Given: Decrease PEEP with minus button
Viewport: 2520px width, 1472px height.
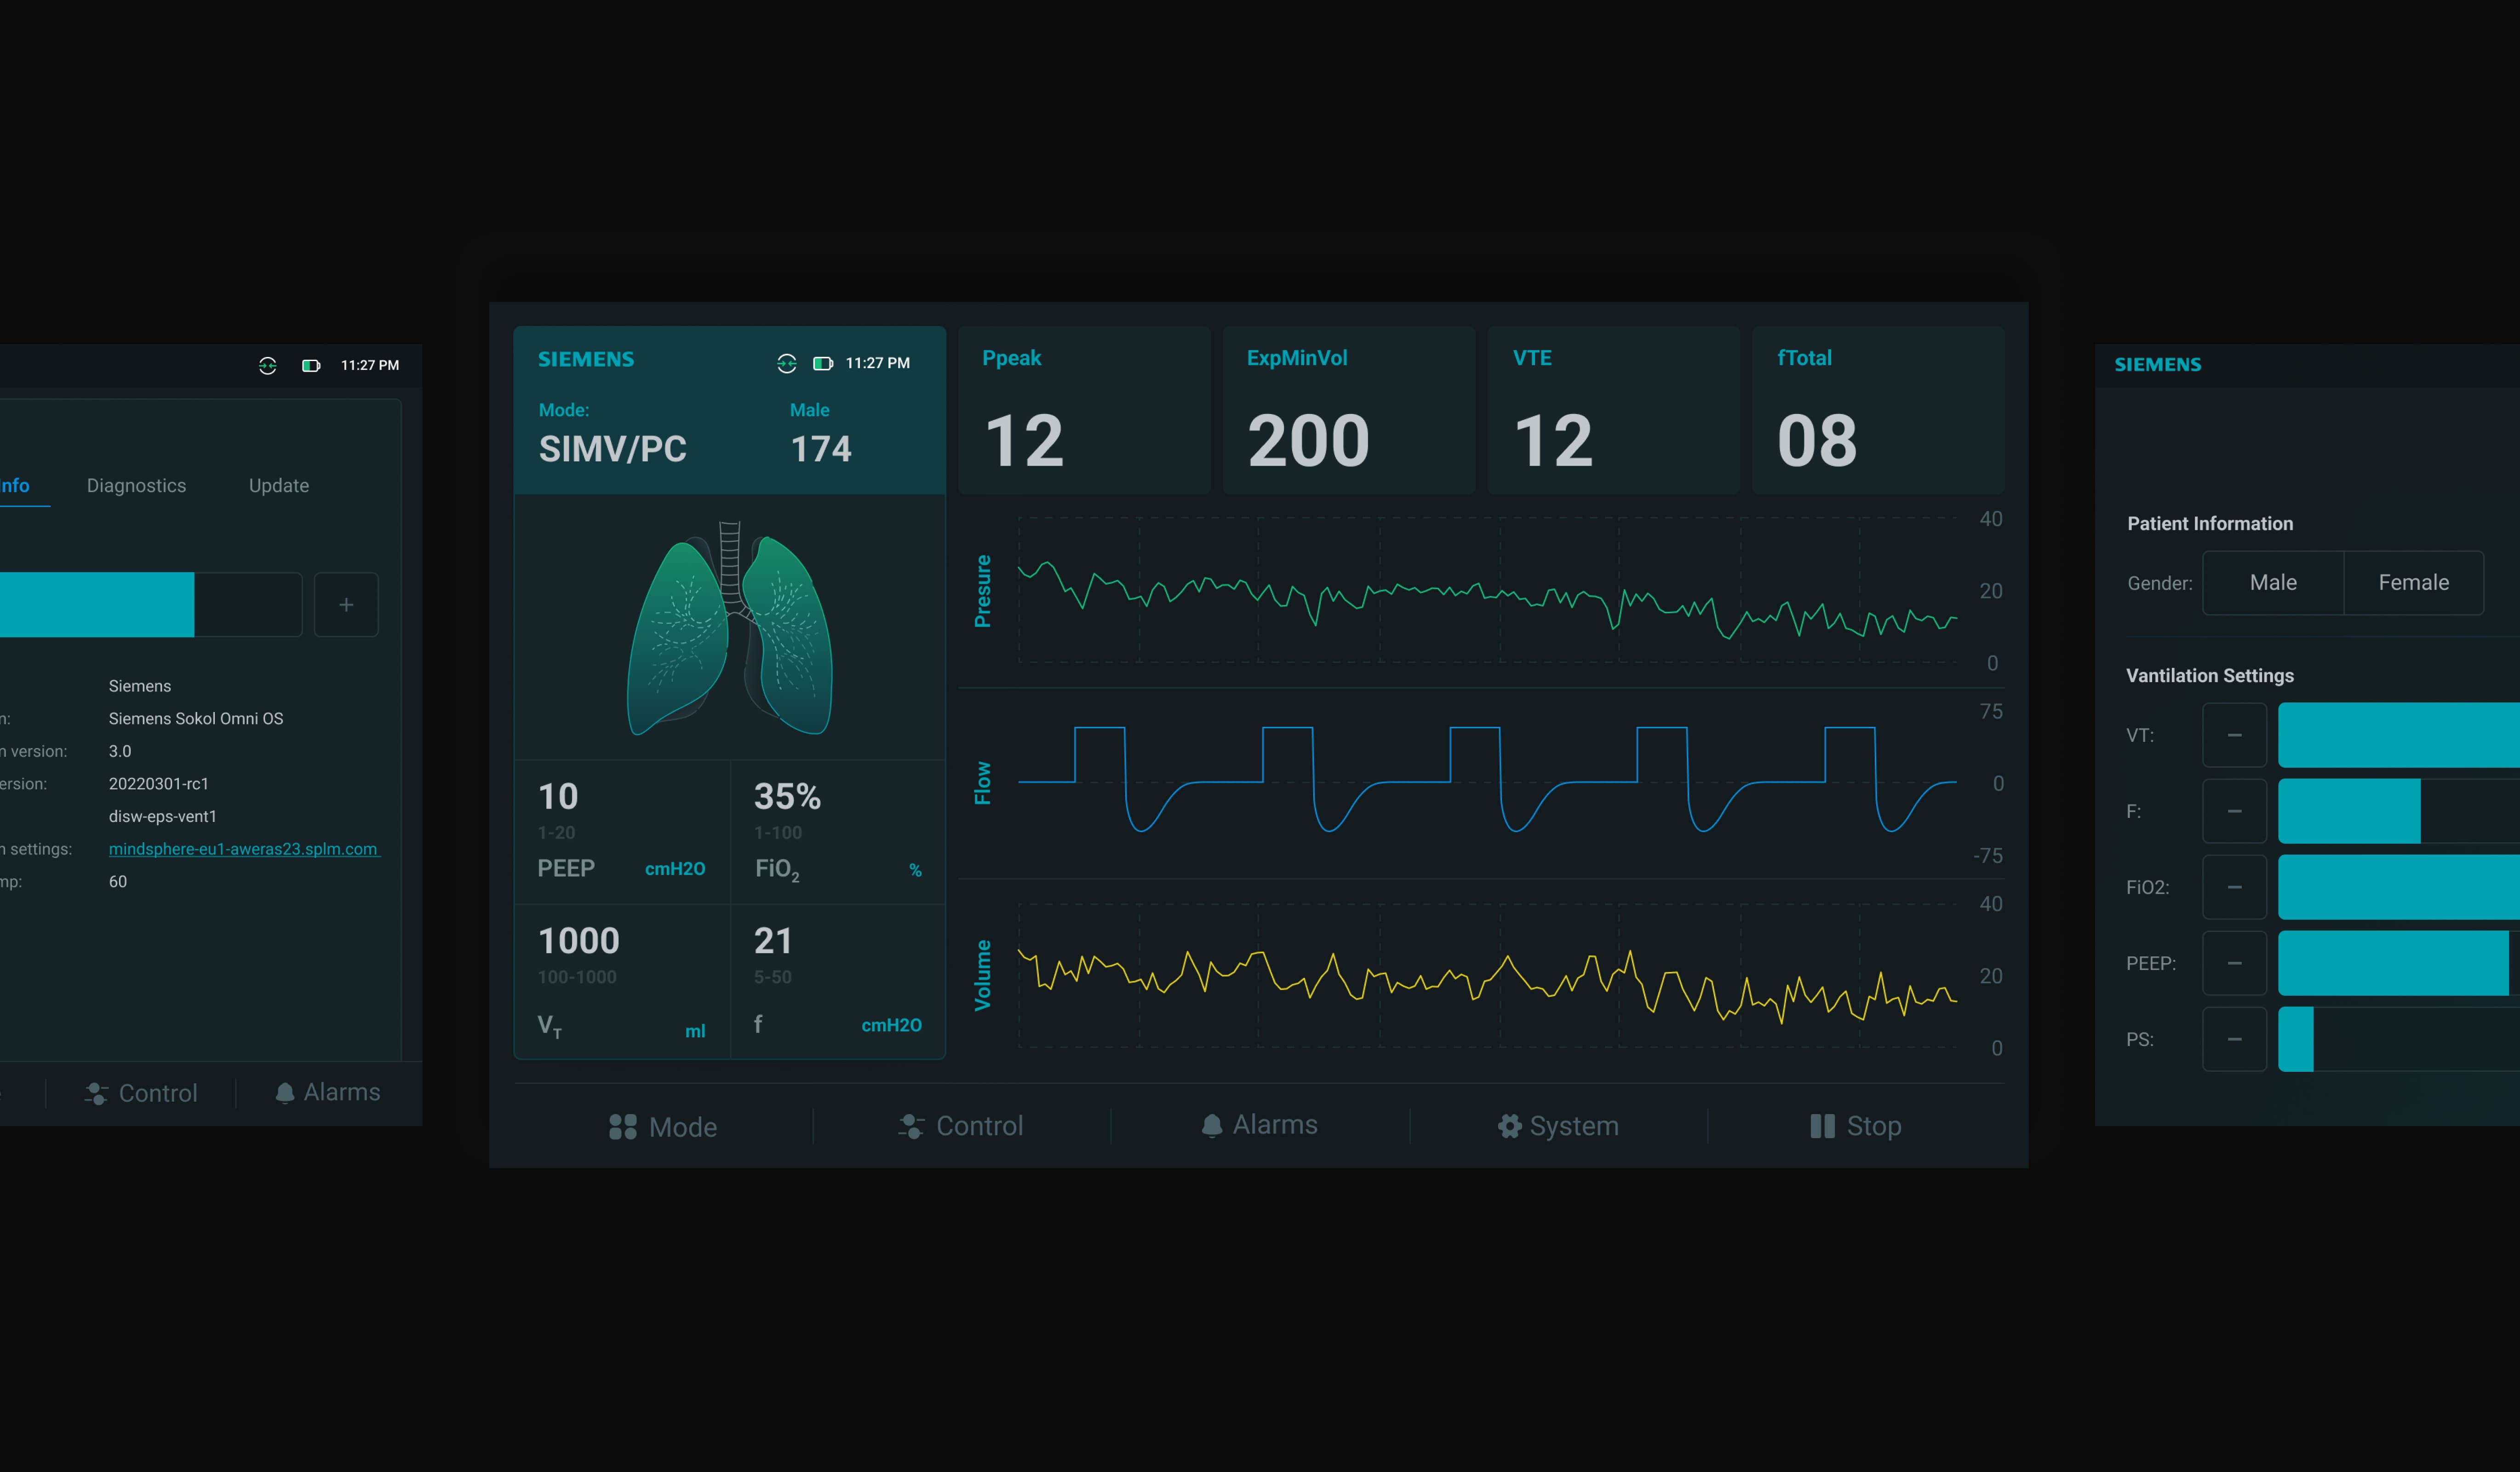Looking at the screenshot, I should pyautogui.click(x=2234, y=963).
